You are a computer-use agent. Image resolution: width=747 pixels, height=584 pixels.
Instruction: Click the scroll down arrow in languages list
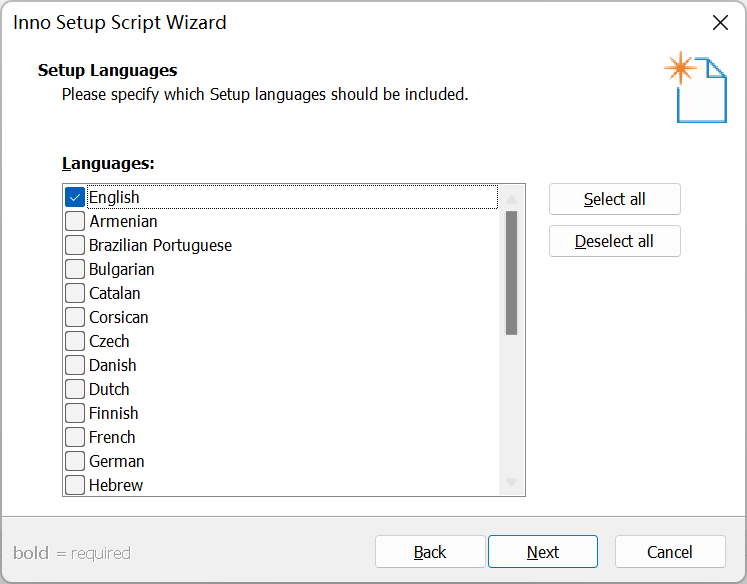tap(511, 483)
